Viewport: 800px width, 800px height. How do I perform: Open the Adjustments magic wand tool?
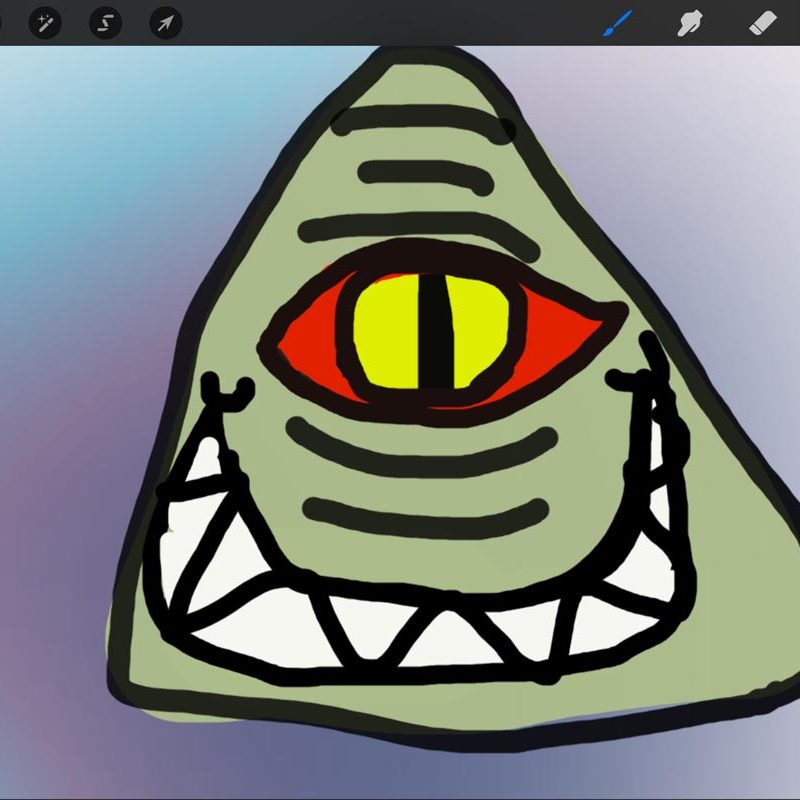click(45, 23)
